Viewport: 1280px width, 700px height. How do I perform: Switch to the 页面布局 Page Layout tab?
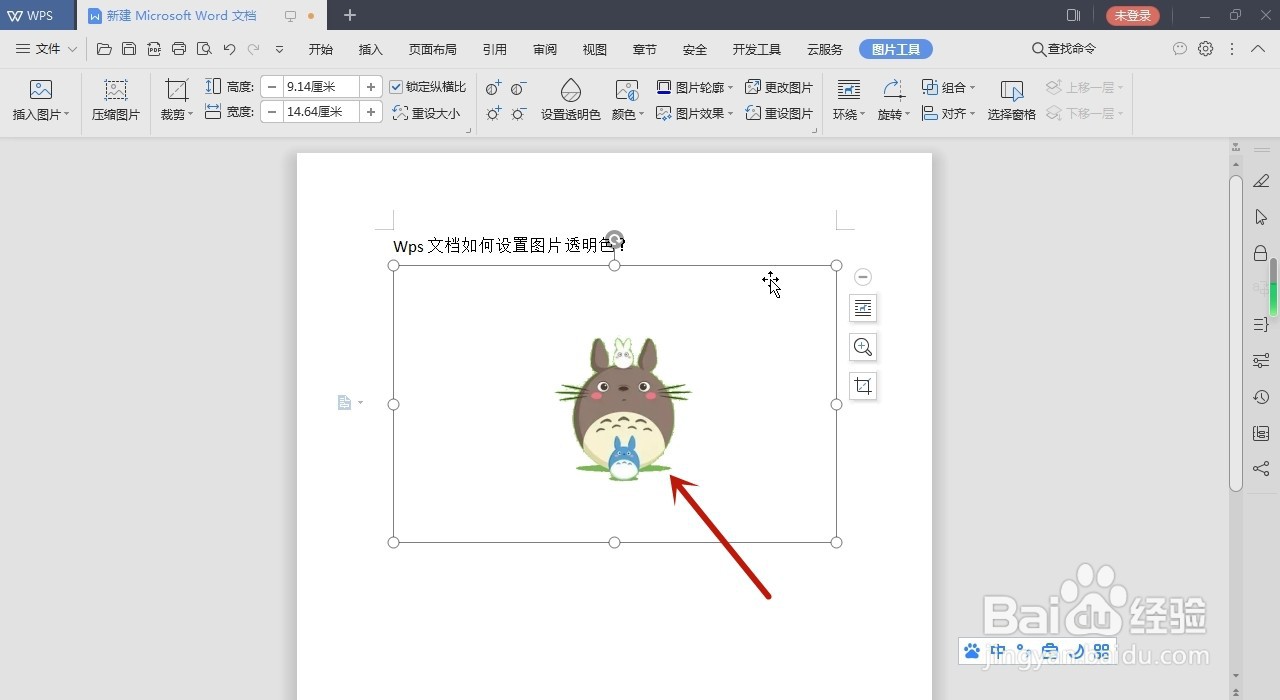pos(433,49)
